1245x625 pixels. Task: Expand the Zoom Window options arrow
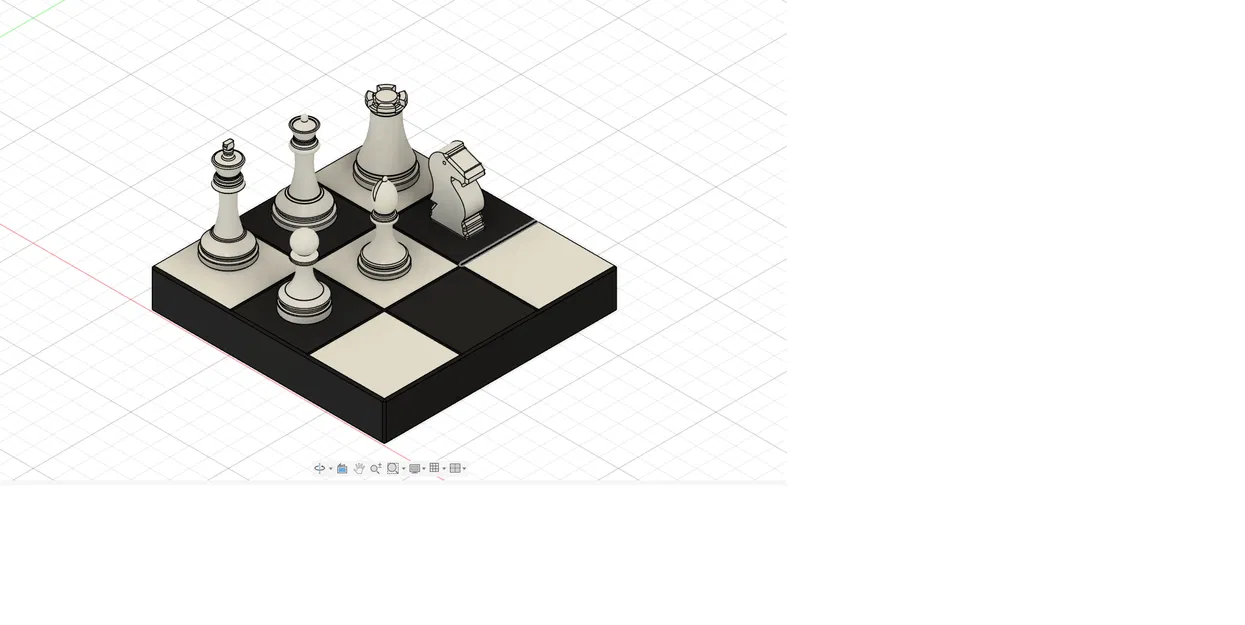pyautogui.click(x=403, y=469)
